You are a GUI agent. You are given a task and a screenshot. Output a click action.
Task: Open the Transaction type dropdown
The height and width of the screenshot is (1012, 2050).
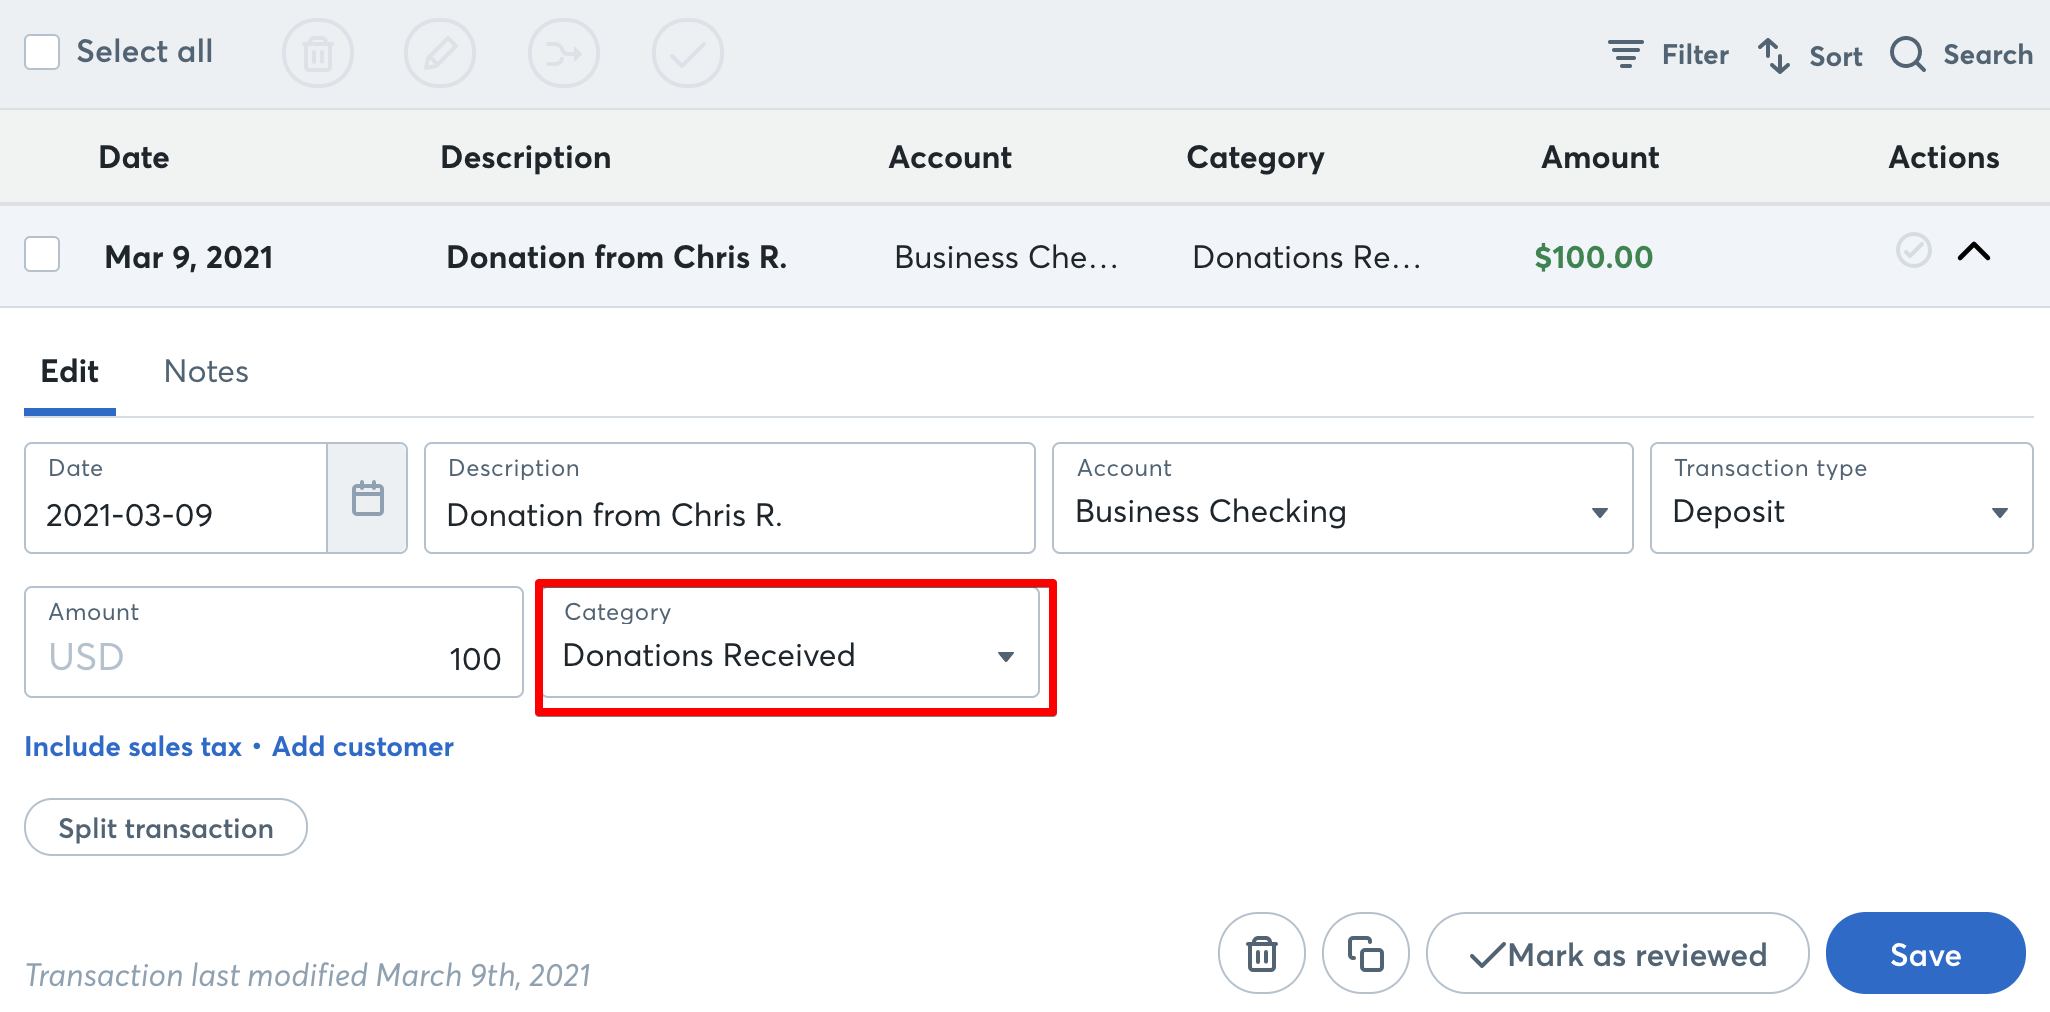tap(2000, 512)
